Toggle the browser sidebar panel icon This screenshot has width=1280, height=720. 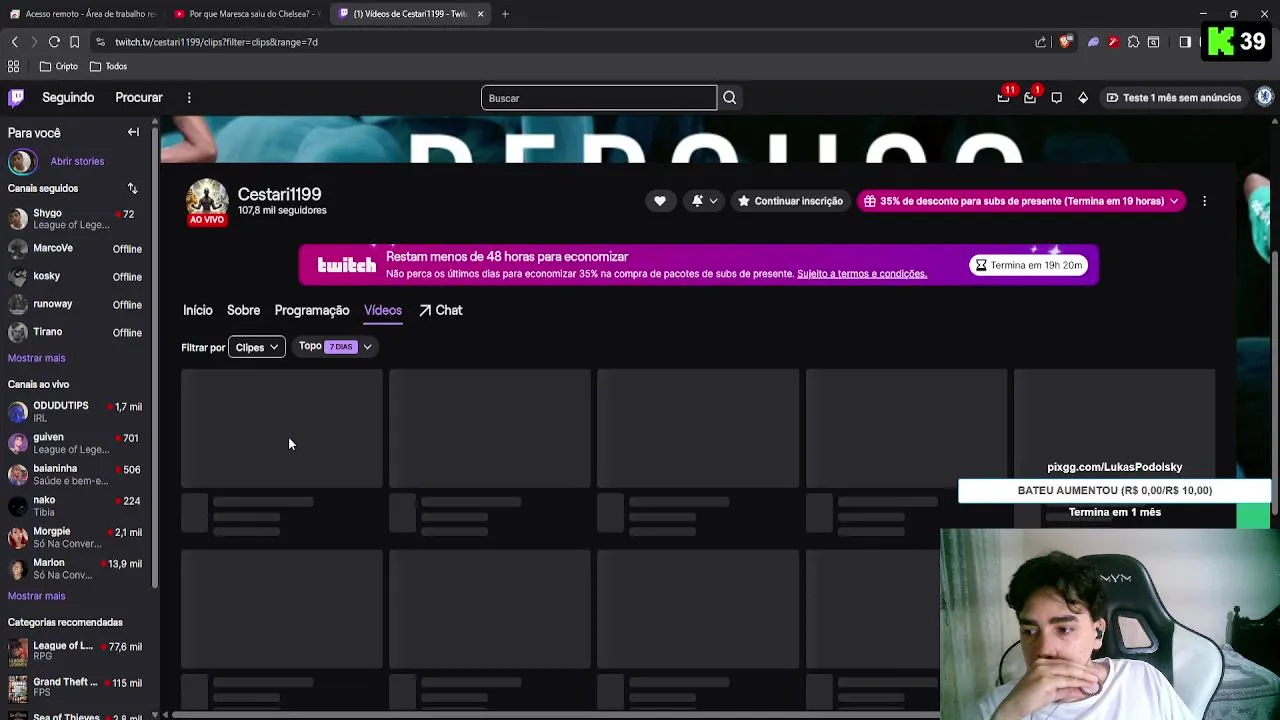(x=1185, y=42)
